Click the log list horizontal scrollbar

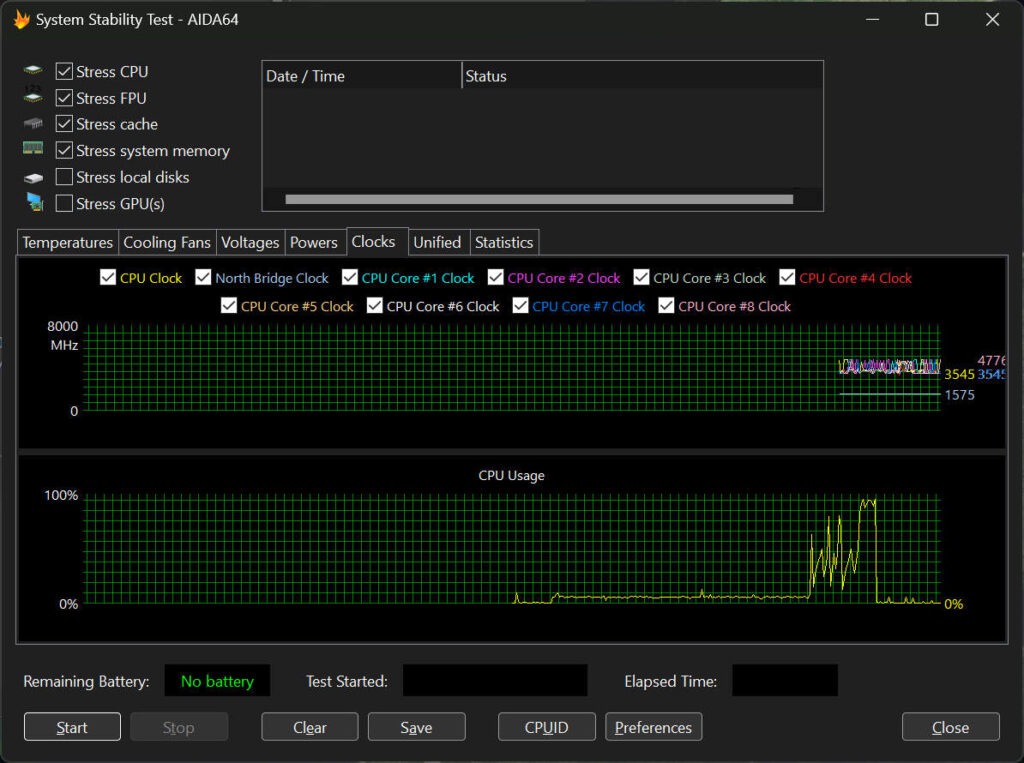coord(539,199)
